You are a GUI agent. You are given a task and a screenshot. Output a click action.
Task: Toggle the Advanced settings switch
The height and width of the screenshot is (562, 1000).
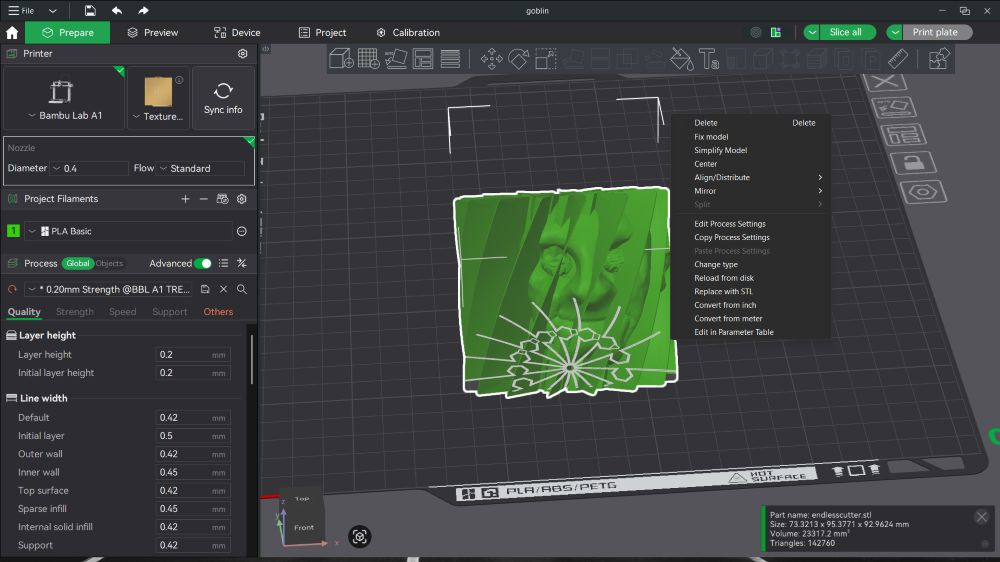pos(203,263)
